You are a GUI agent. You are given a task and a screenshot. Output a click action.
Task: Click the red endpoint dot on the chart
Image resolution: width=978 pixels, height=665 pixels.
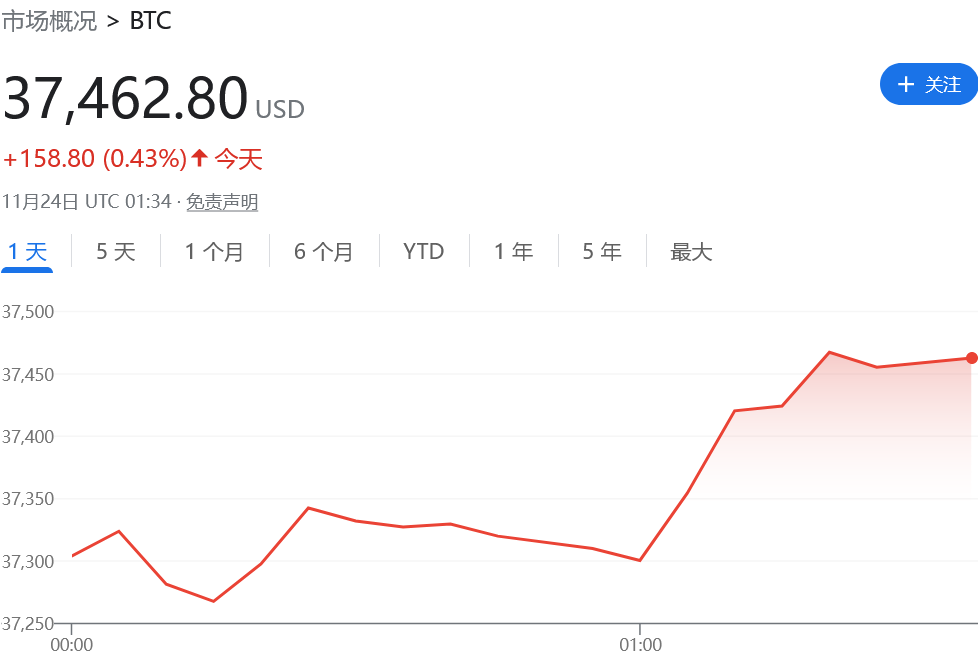(971, 358)
